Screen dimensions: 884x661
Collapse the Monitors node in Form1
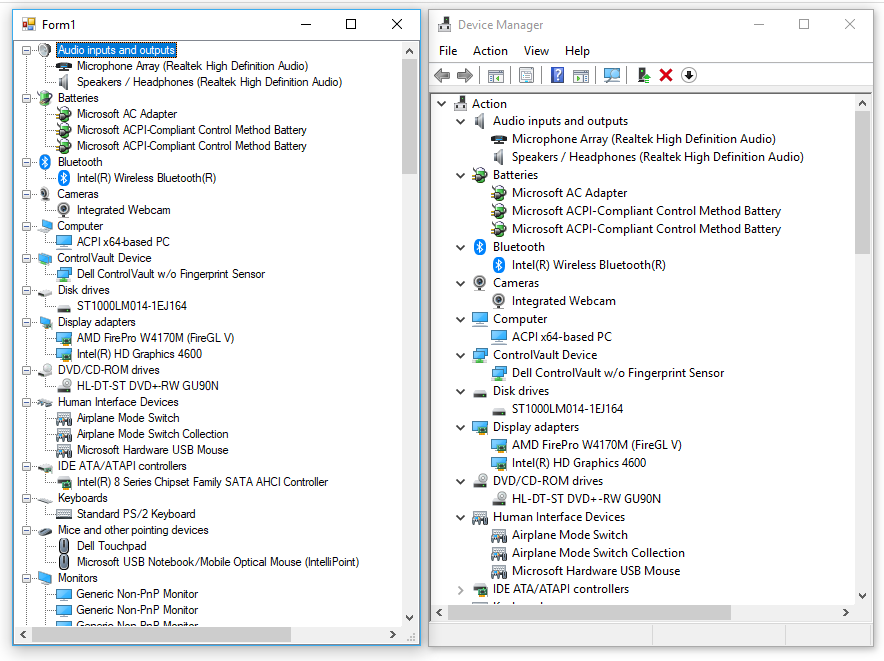[x=26, y=578]
